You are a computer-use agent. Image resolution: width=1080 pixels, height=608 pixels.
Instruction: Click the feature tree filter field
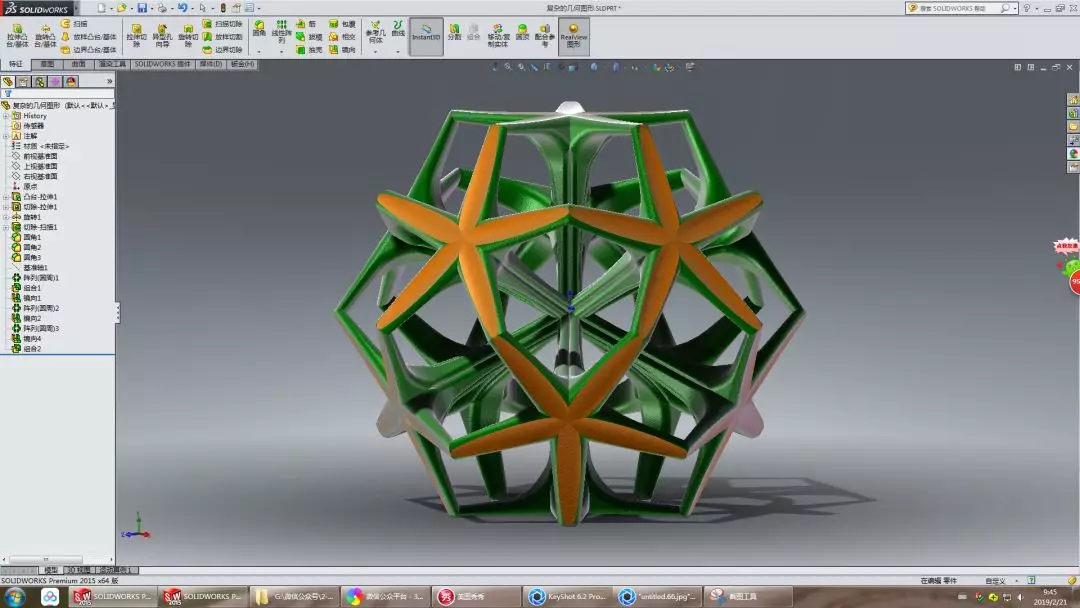click(59, 94)
